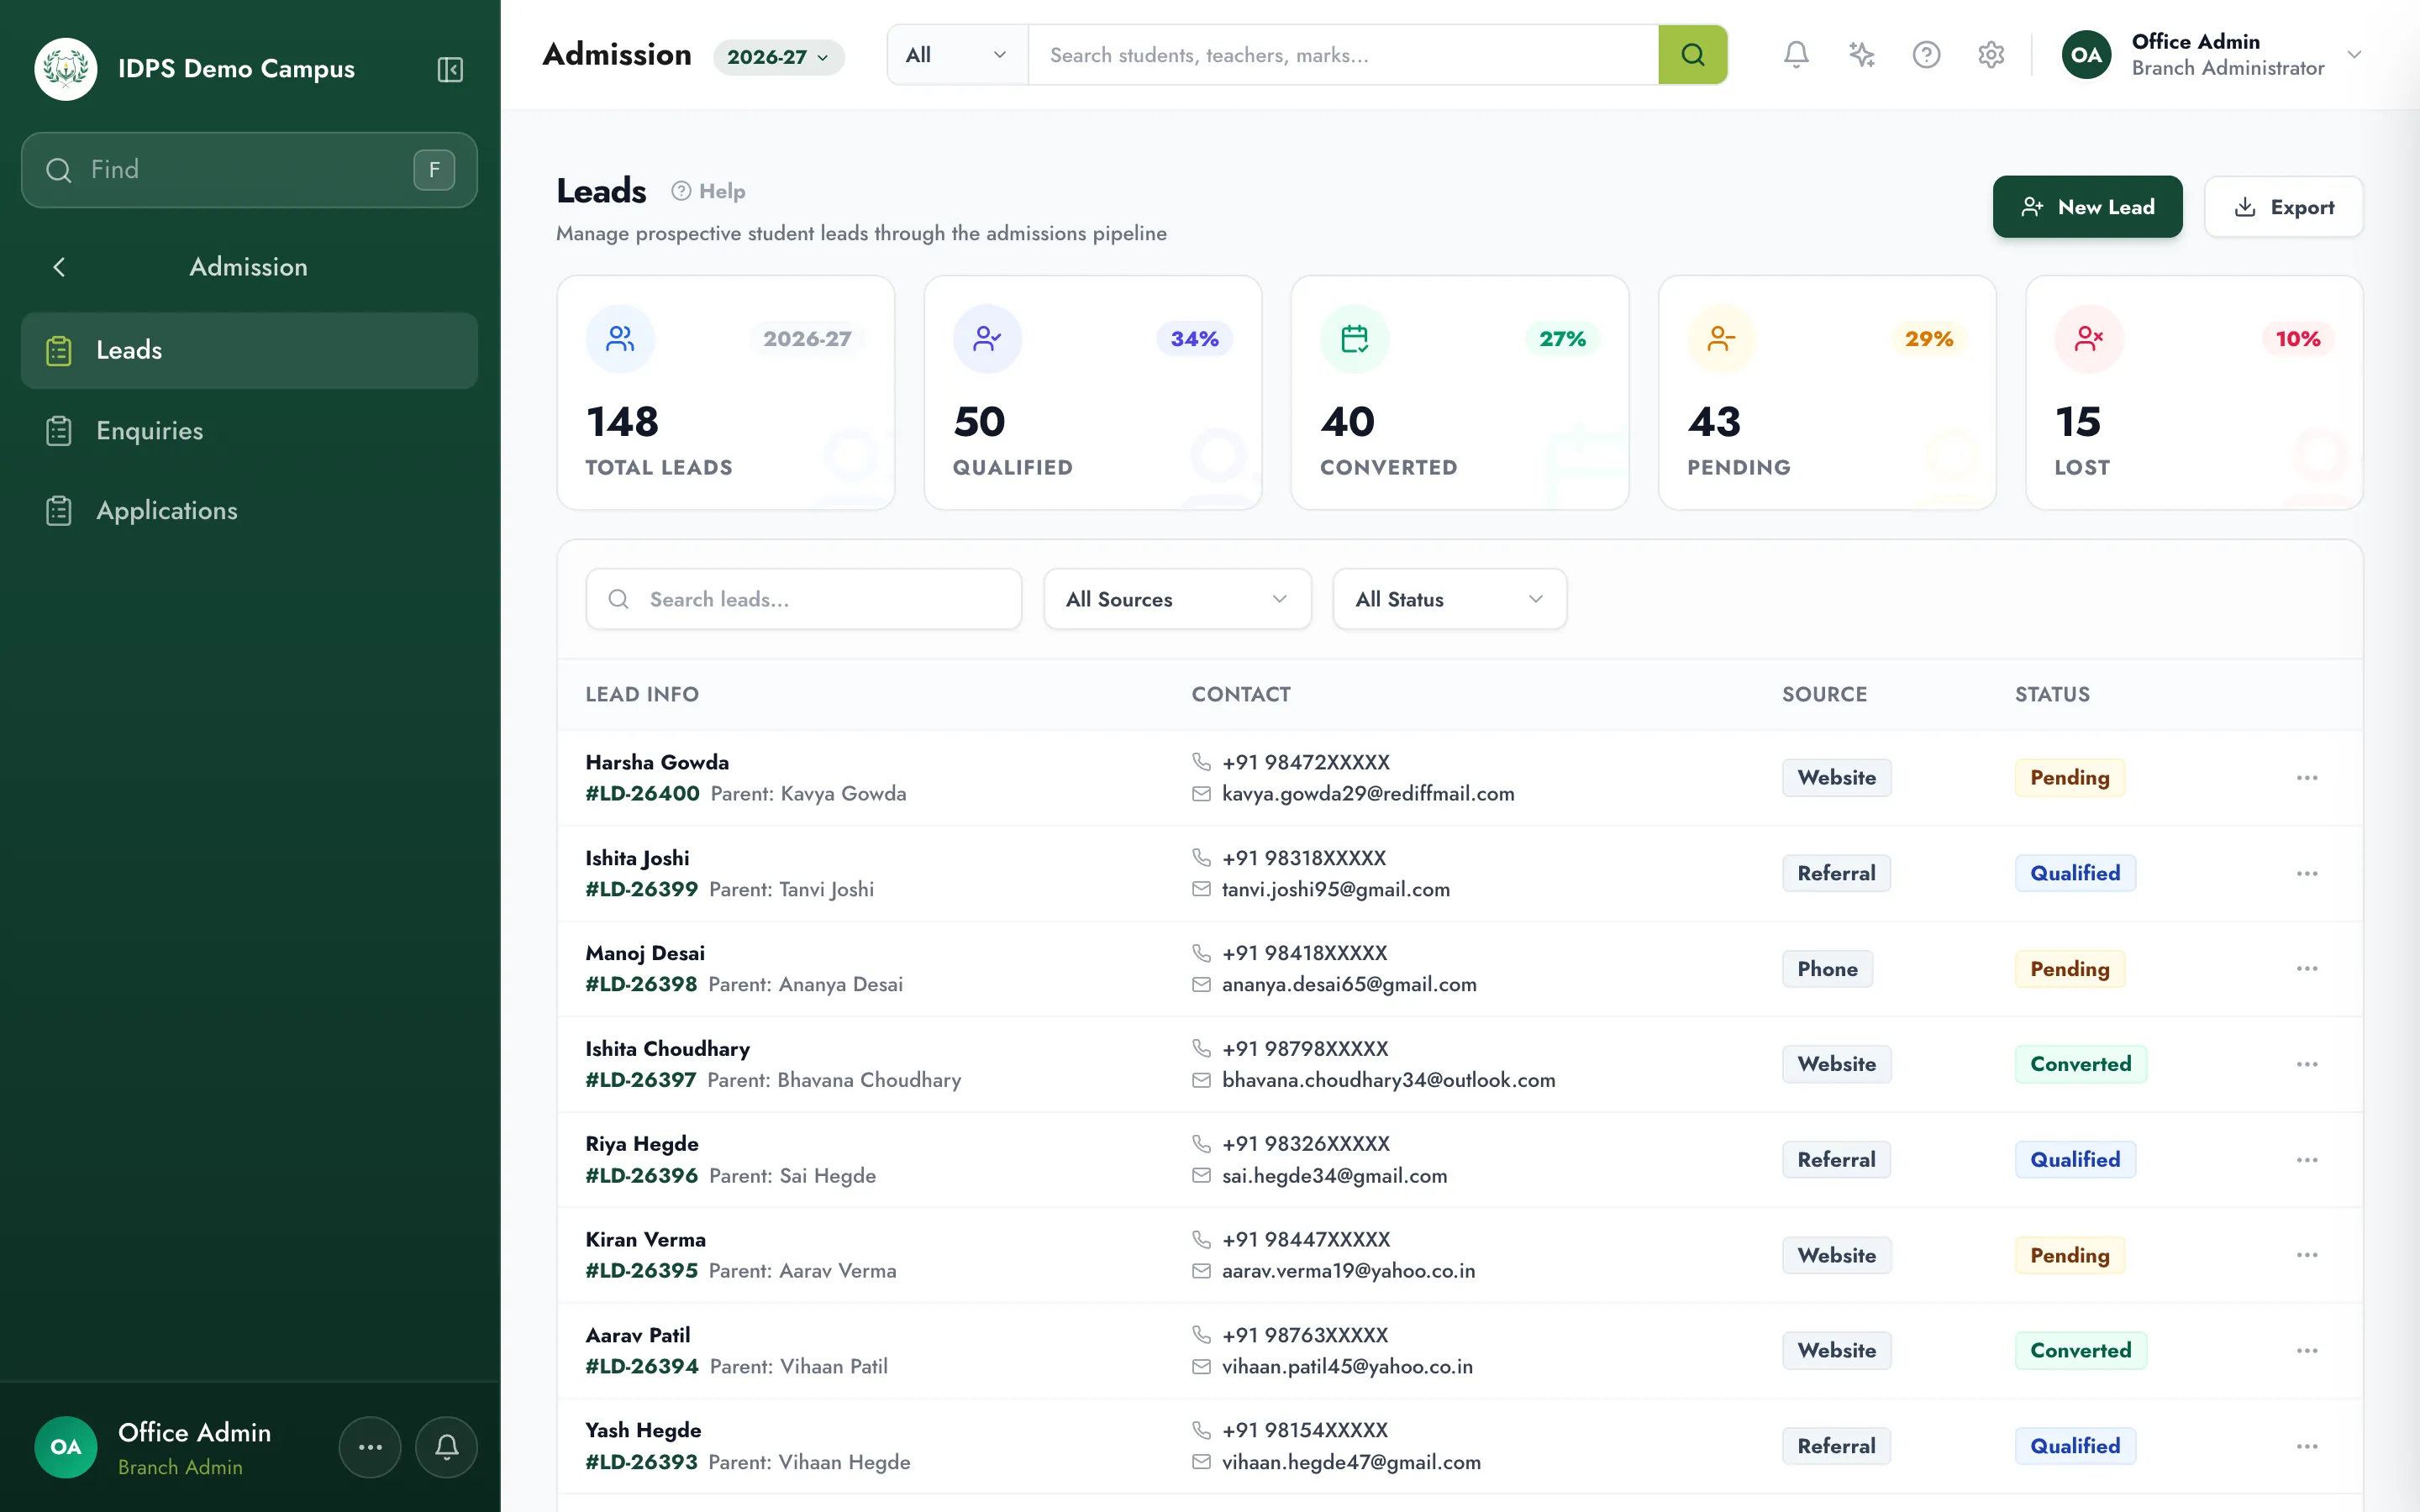The width and height of the screenshot is (2420, 1512).
Task: Click the IDPS Demo Campus logo
Action: [x=66, y=69]
